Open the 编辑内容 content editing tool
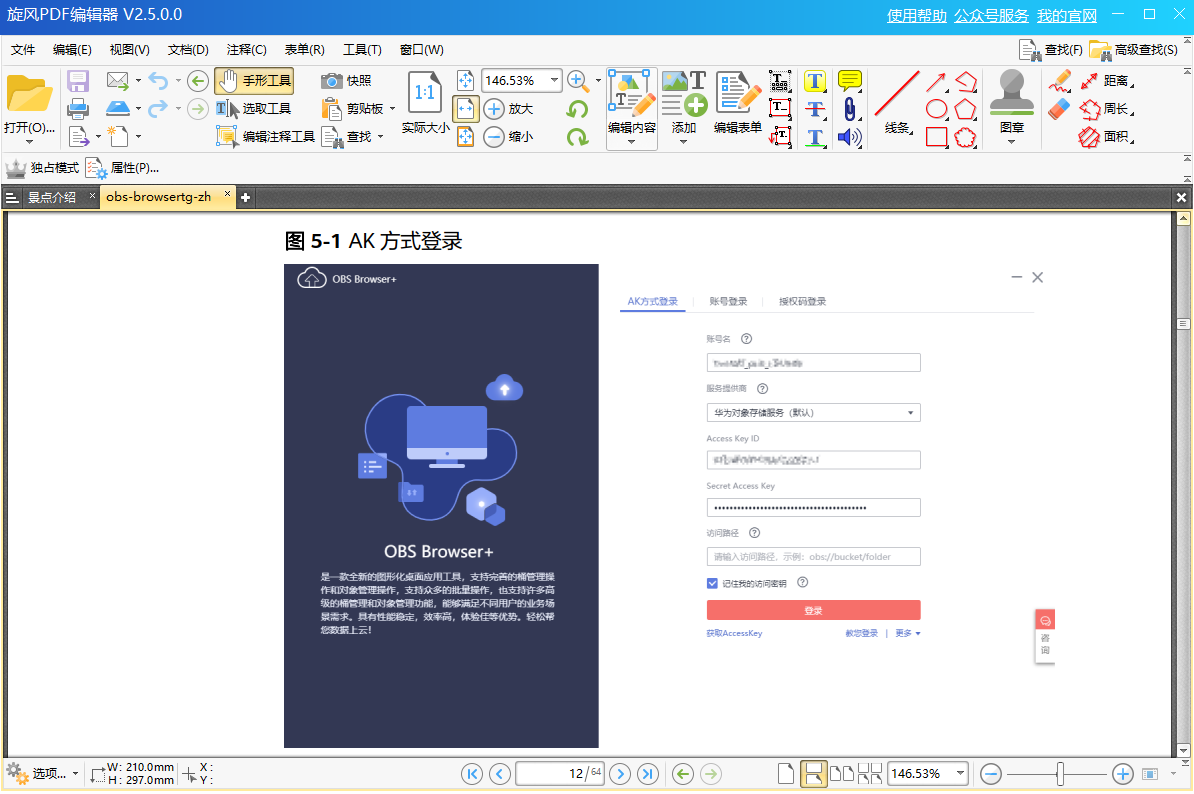1194x794 pixels. point(631,95)
